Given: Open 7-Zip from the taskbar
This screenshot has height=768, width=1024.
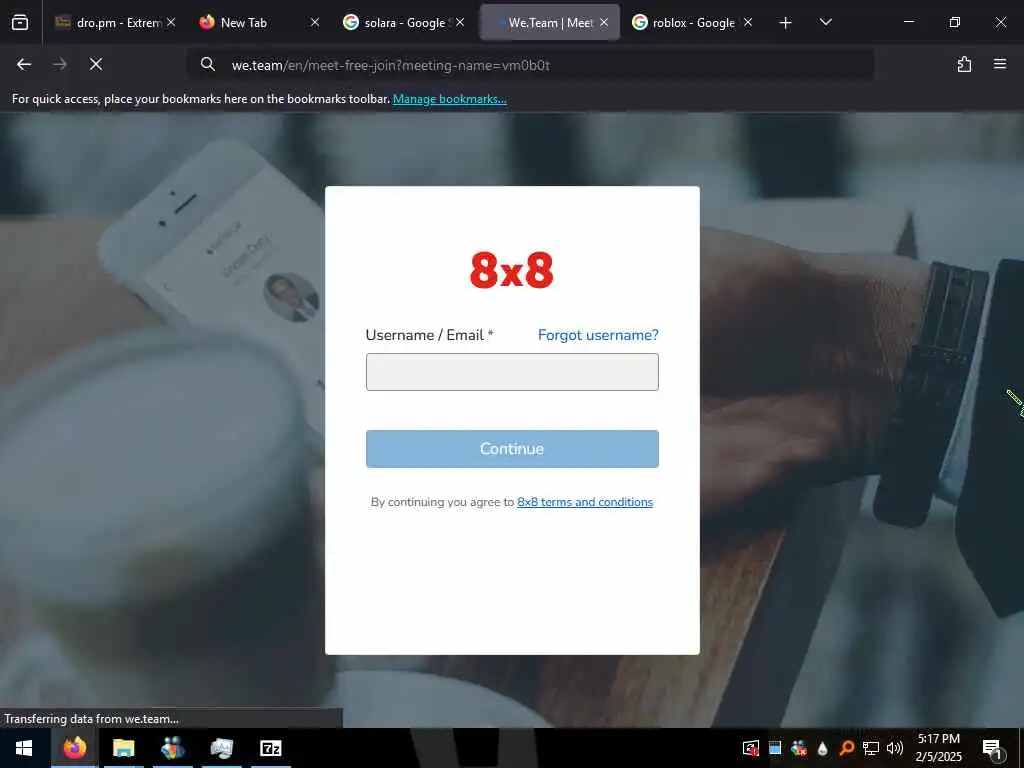Looking at the screenshot, I should [x=270, y=748].
